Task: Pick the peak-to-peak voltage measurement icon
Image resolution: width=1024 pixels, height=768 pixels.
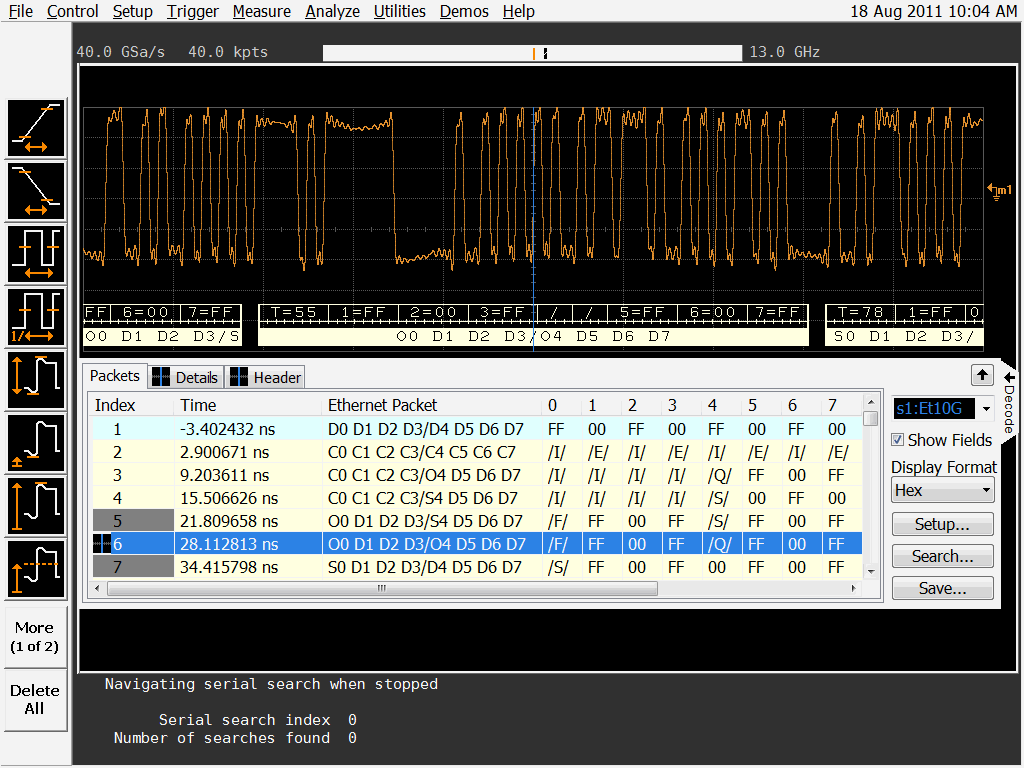Action: [36, 380]
